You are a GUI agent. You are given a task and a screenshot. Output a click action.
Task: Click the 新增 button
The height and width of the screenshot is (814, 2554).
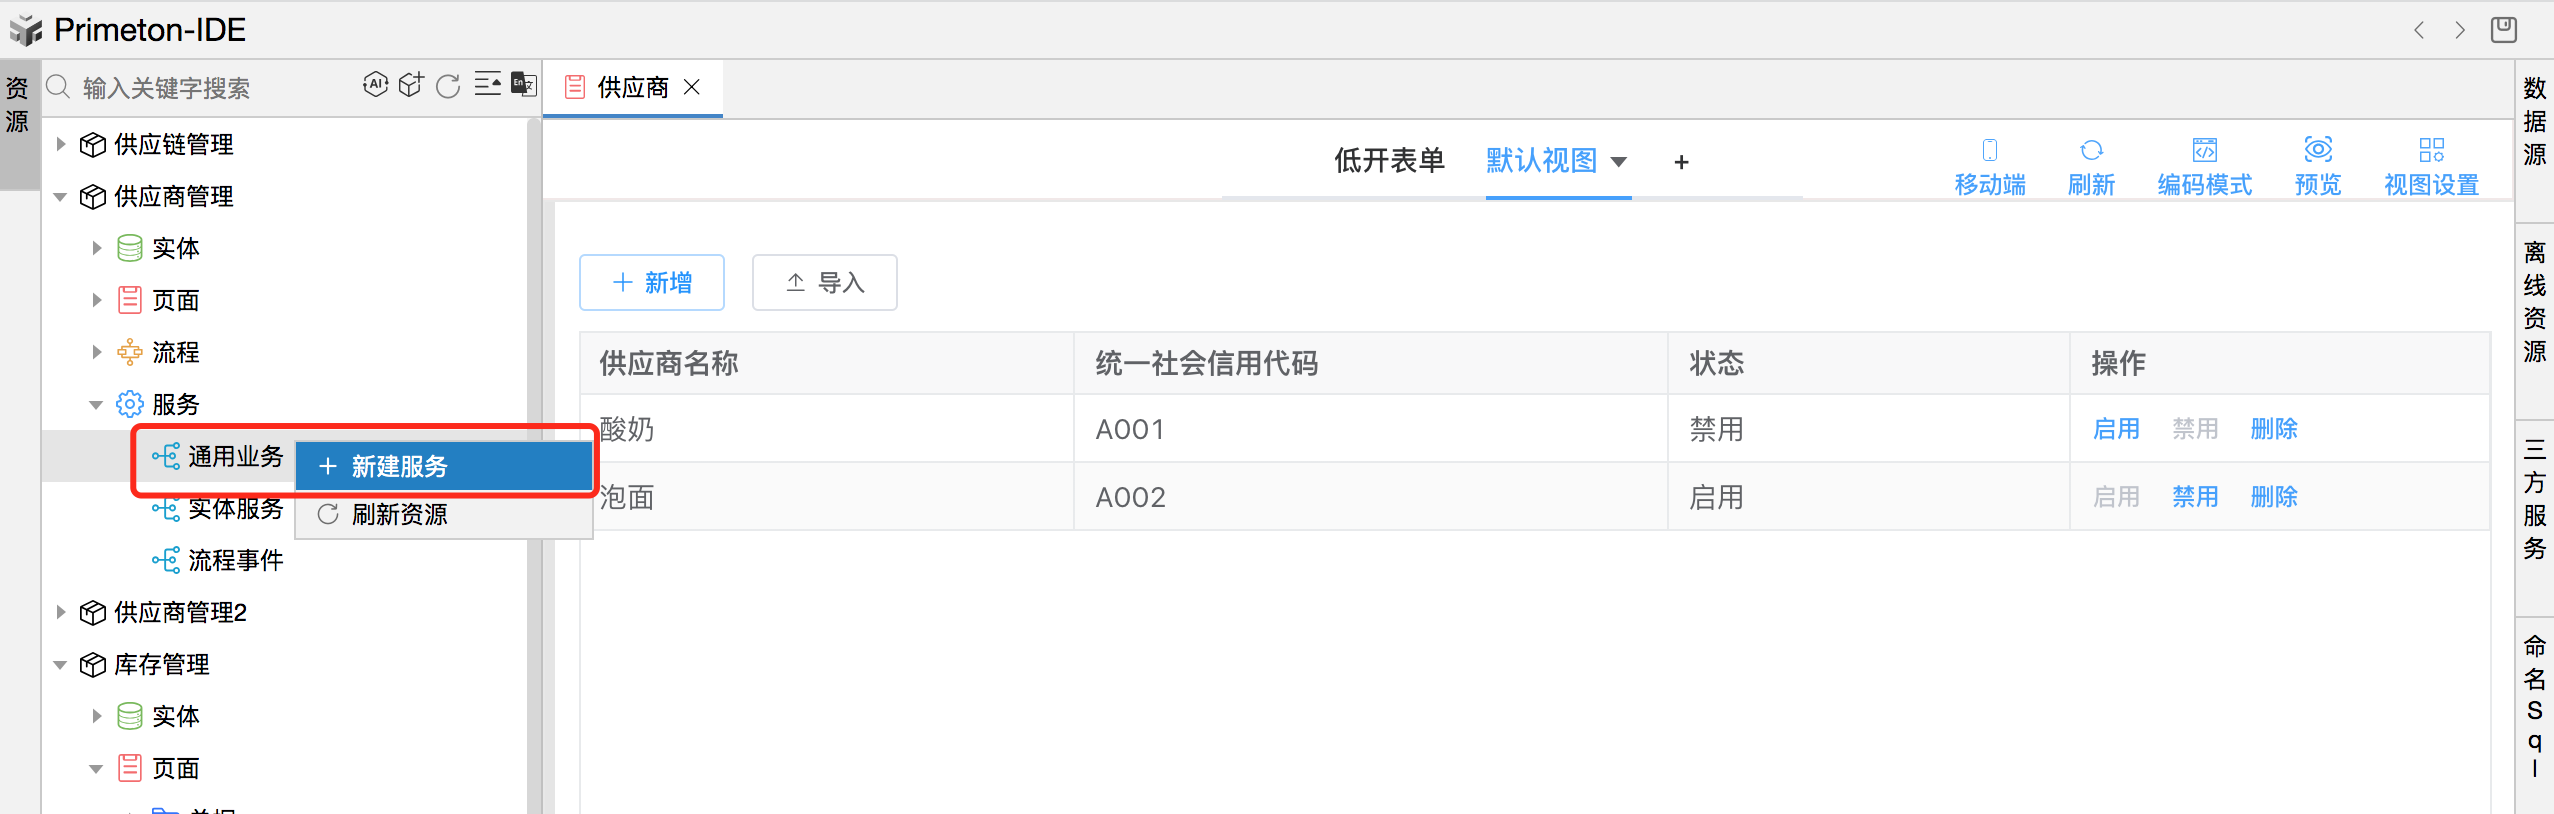652,283
